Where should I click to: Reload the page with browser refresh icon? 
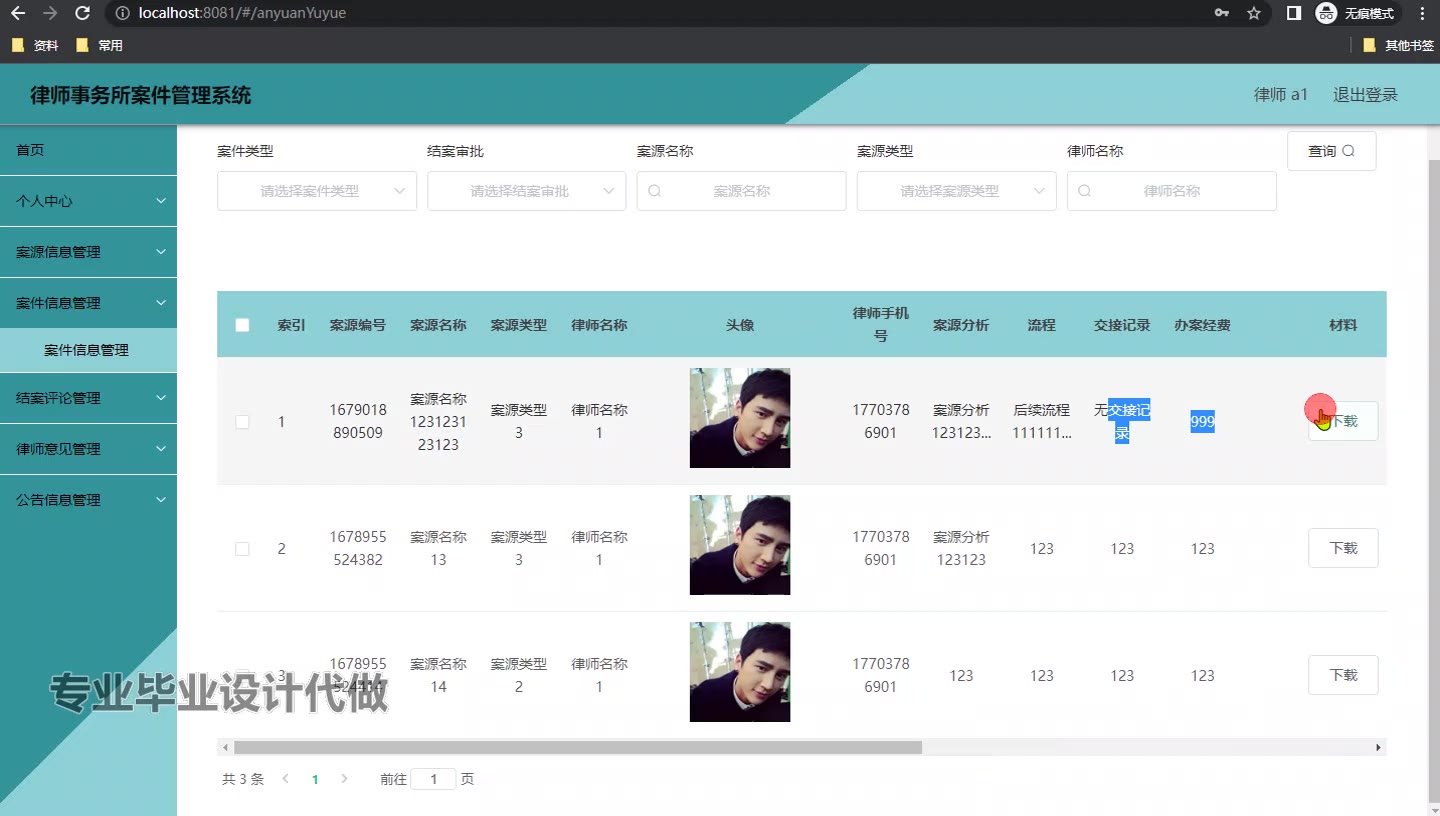click(83, 14)
